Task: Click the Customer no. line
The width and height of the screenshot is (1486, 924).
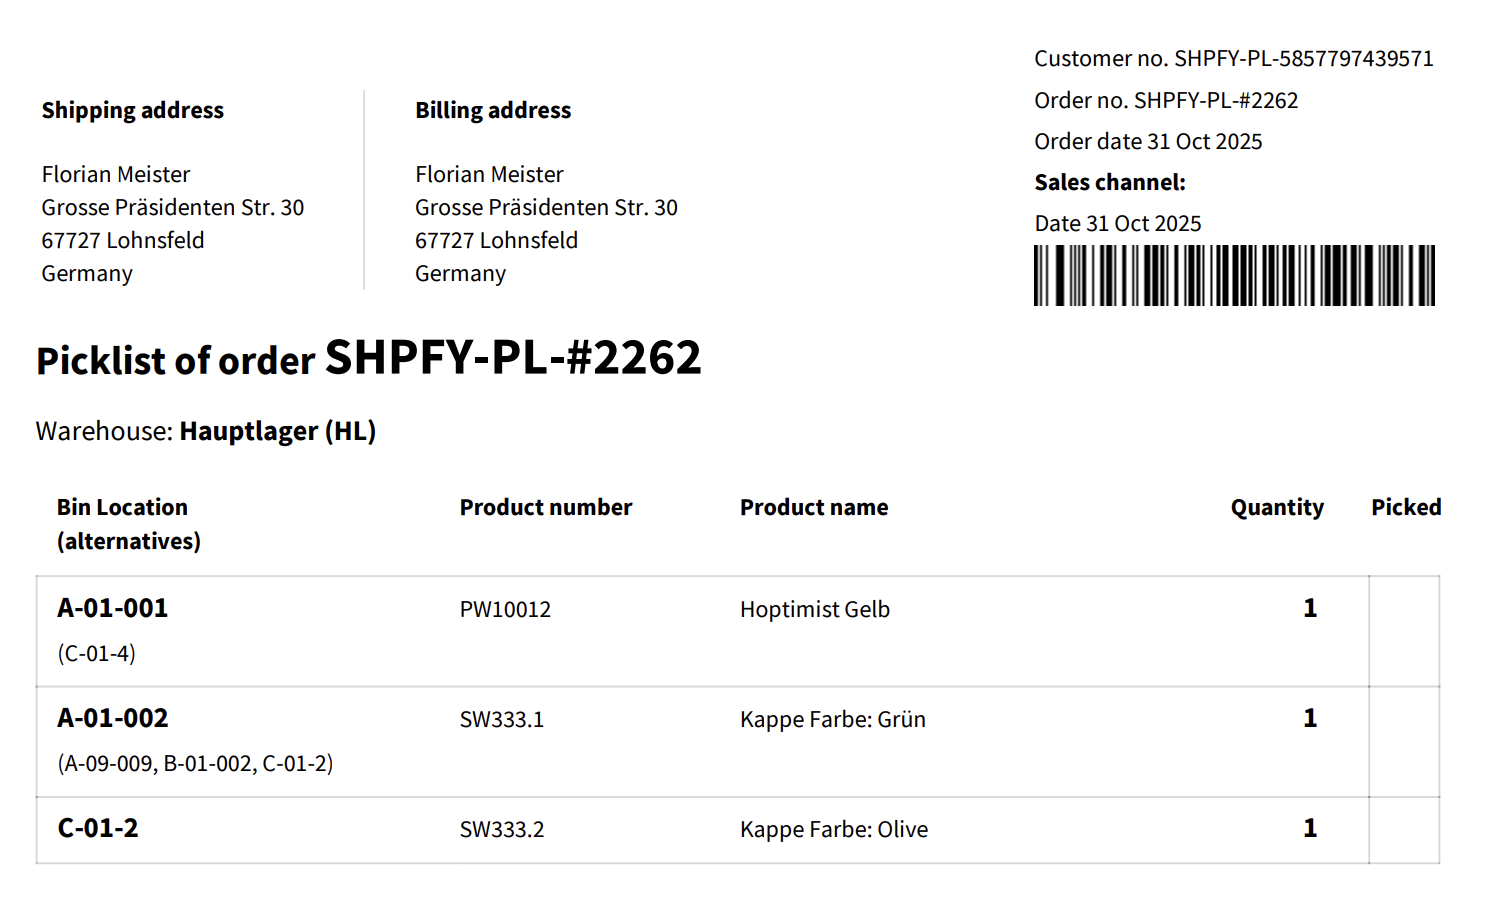Action: [x=1233, y=59]
